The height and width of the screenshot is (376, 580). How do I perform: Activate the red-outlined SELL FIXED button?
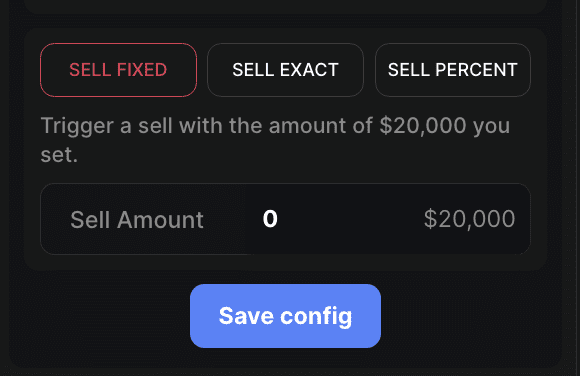(x=118, y=70)
